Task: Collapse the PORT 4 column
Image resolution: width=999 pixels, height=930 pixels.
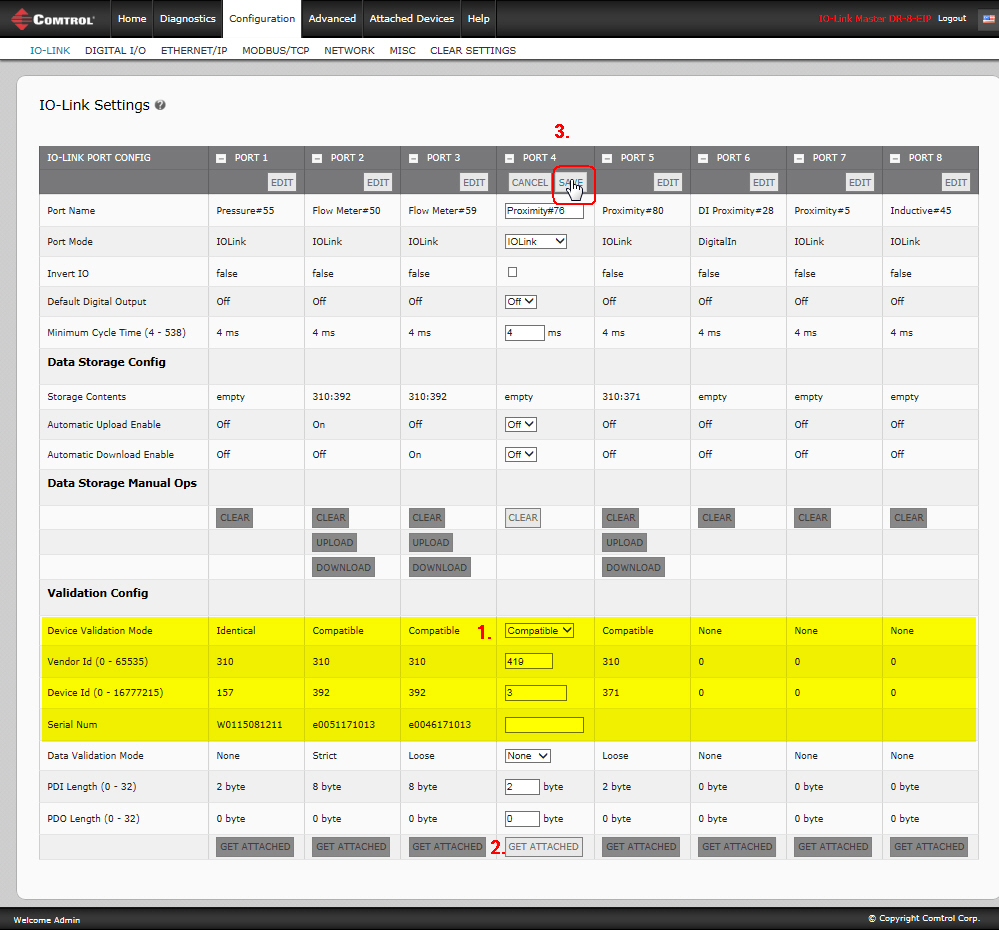Action: tap(509, 159)
